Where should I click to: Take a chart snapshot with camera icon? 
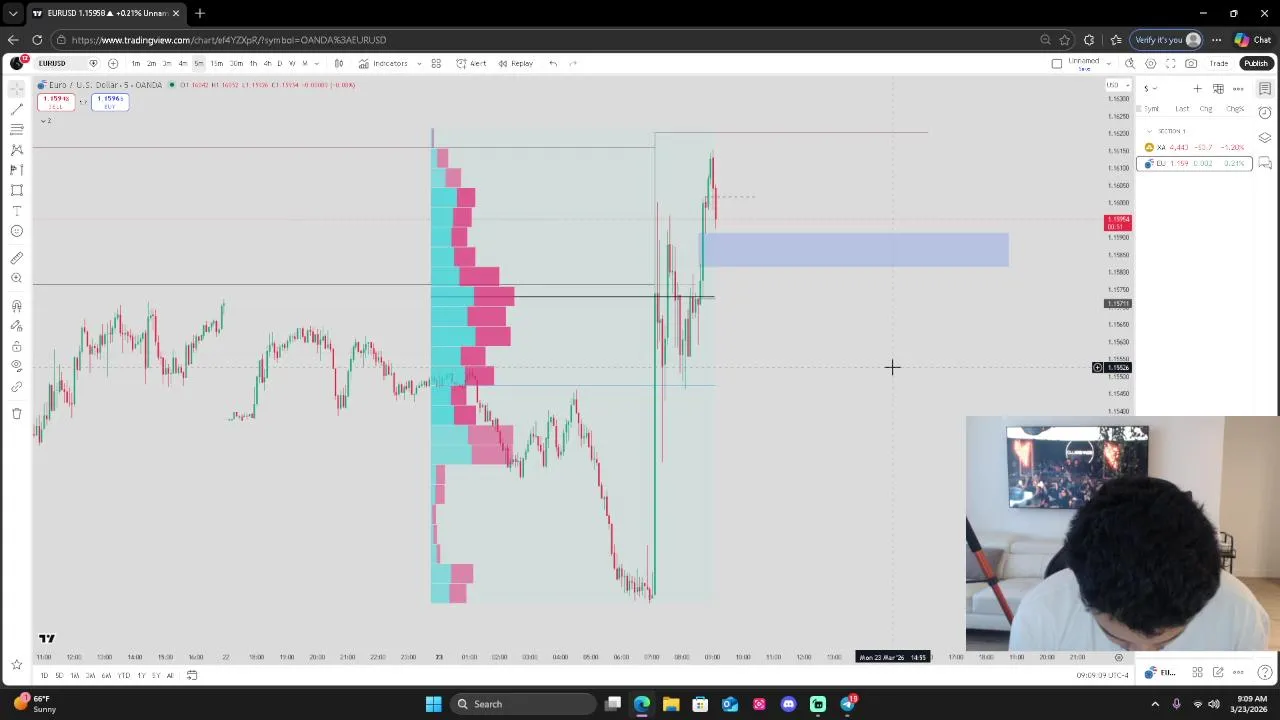click(1191, 63)
